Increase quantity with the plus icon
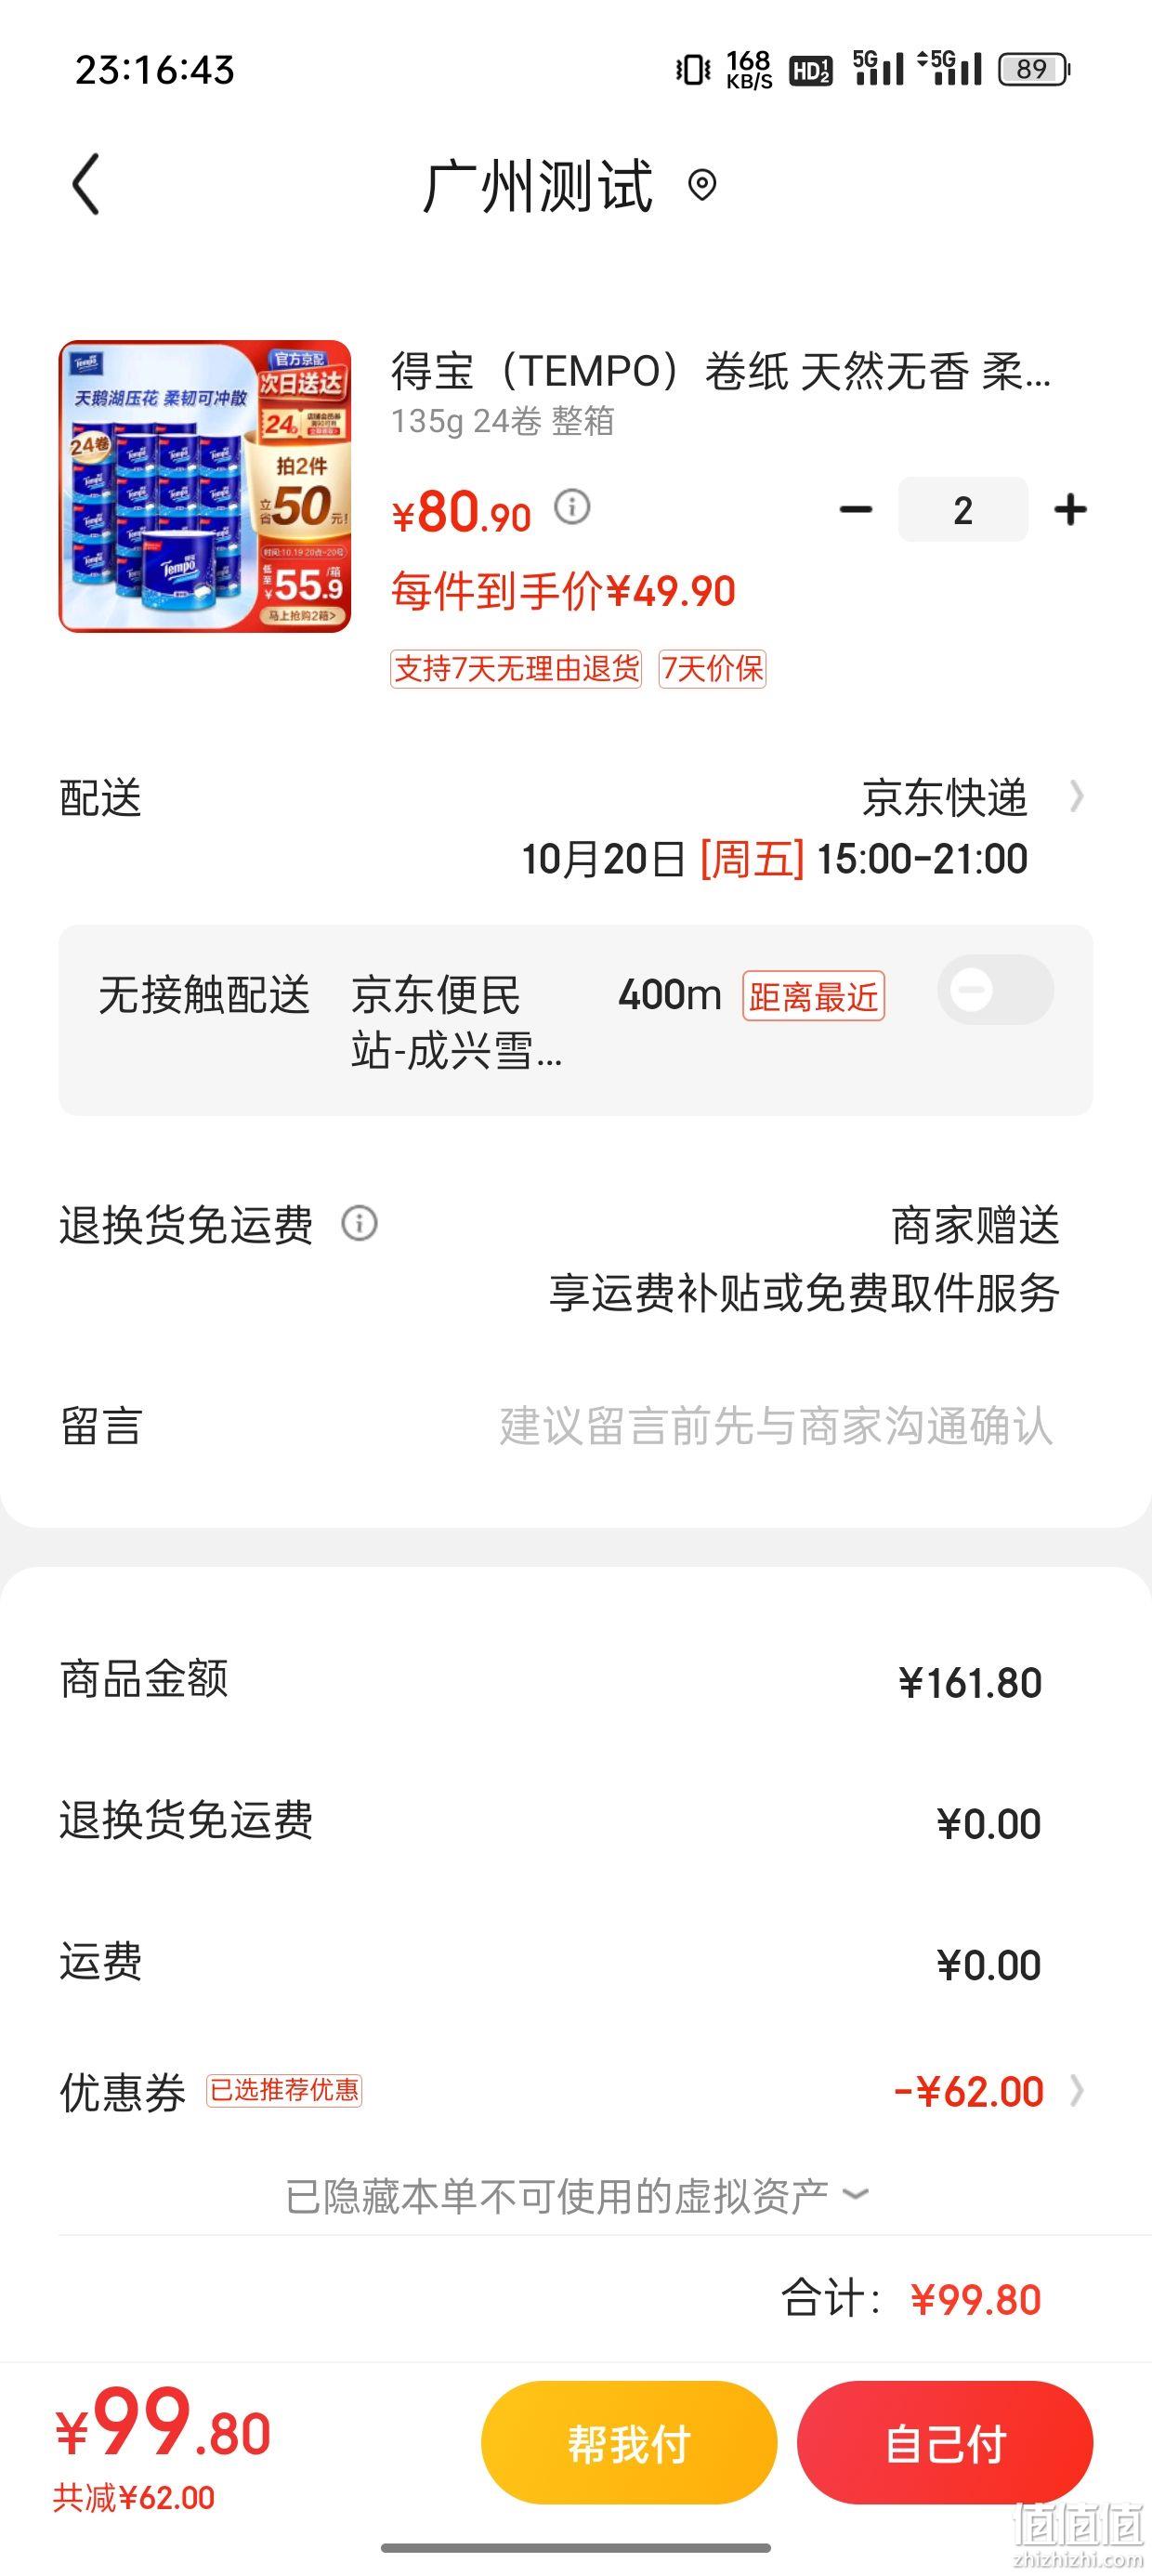 pyautogui.click(x=1070, y=510)
